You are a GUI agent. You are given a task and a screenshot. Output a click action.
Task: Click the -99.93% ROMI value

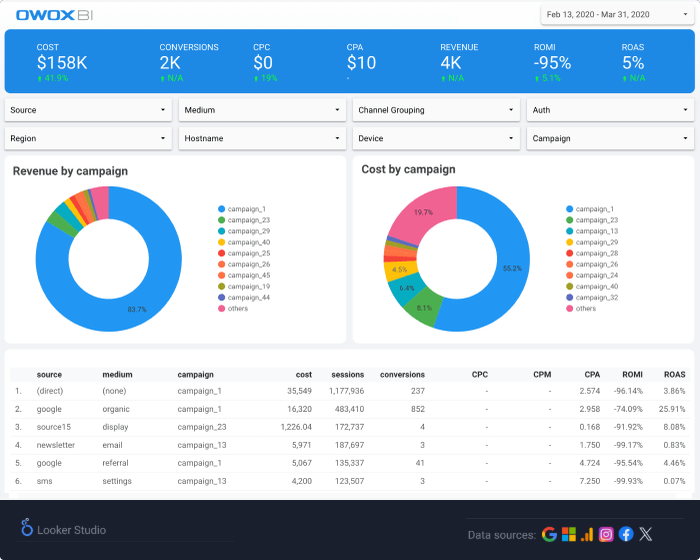pos(628,481)
